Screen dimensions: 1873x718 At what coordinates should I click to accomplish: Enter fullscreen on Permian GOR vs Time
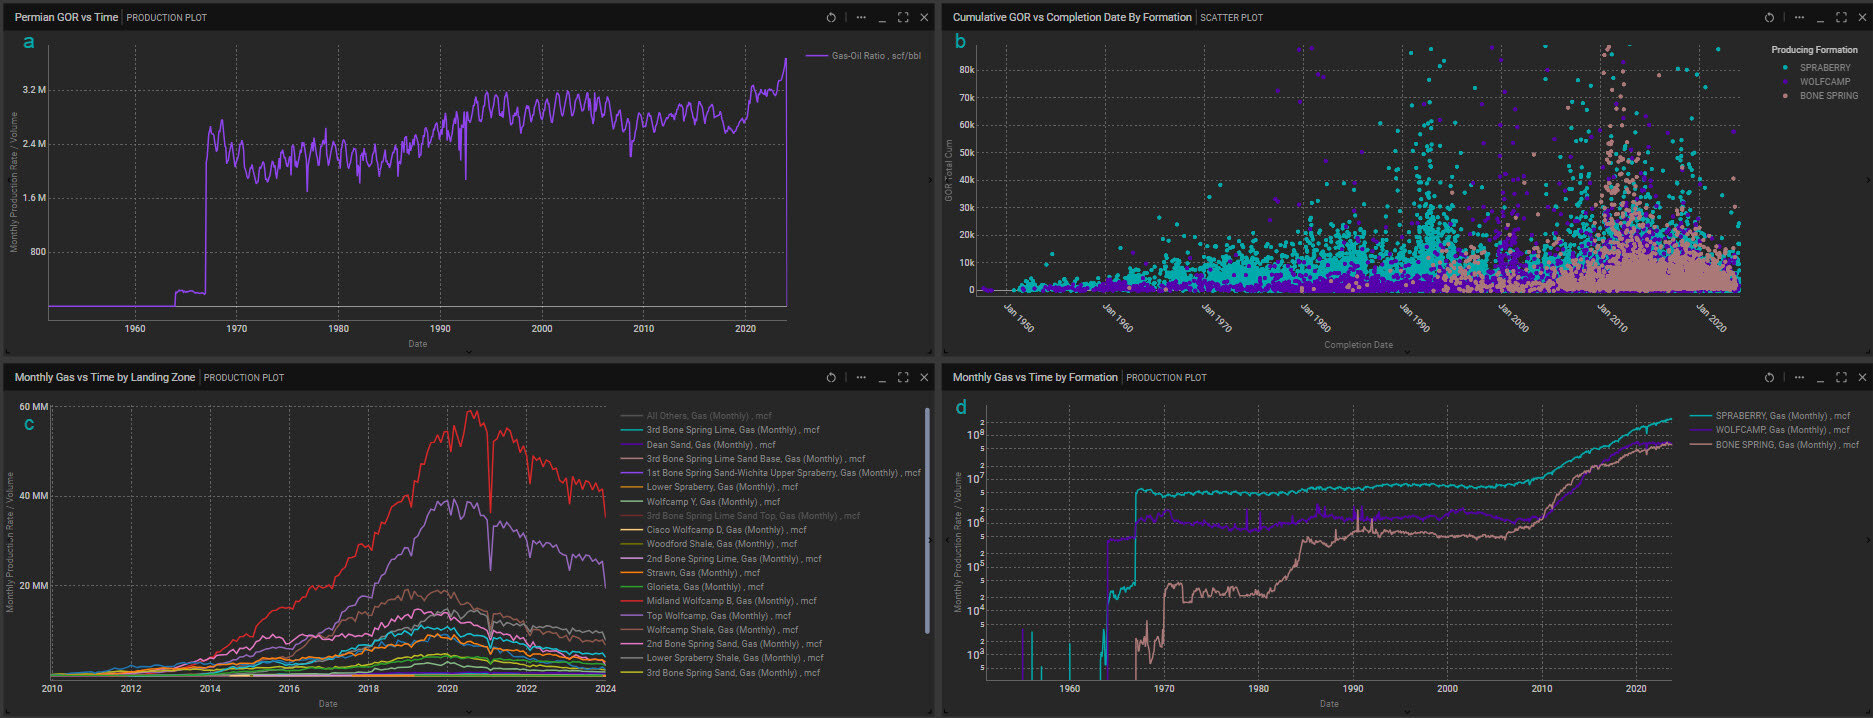coord(903,17)
